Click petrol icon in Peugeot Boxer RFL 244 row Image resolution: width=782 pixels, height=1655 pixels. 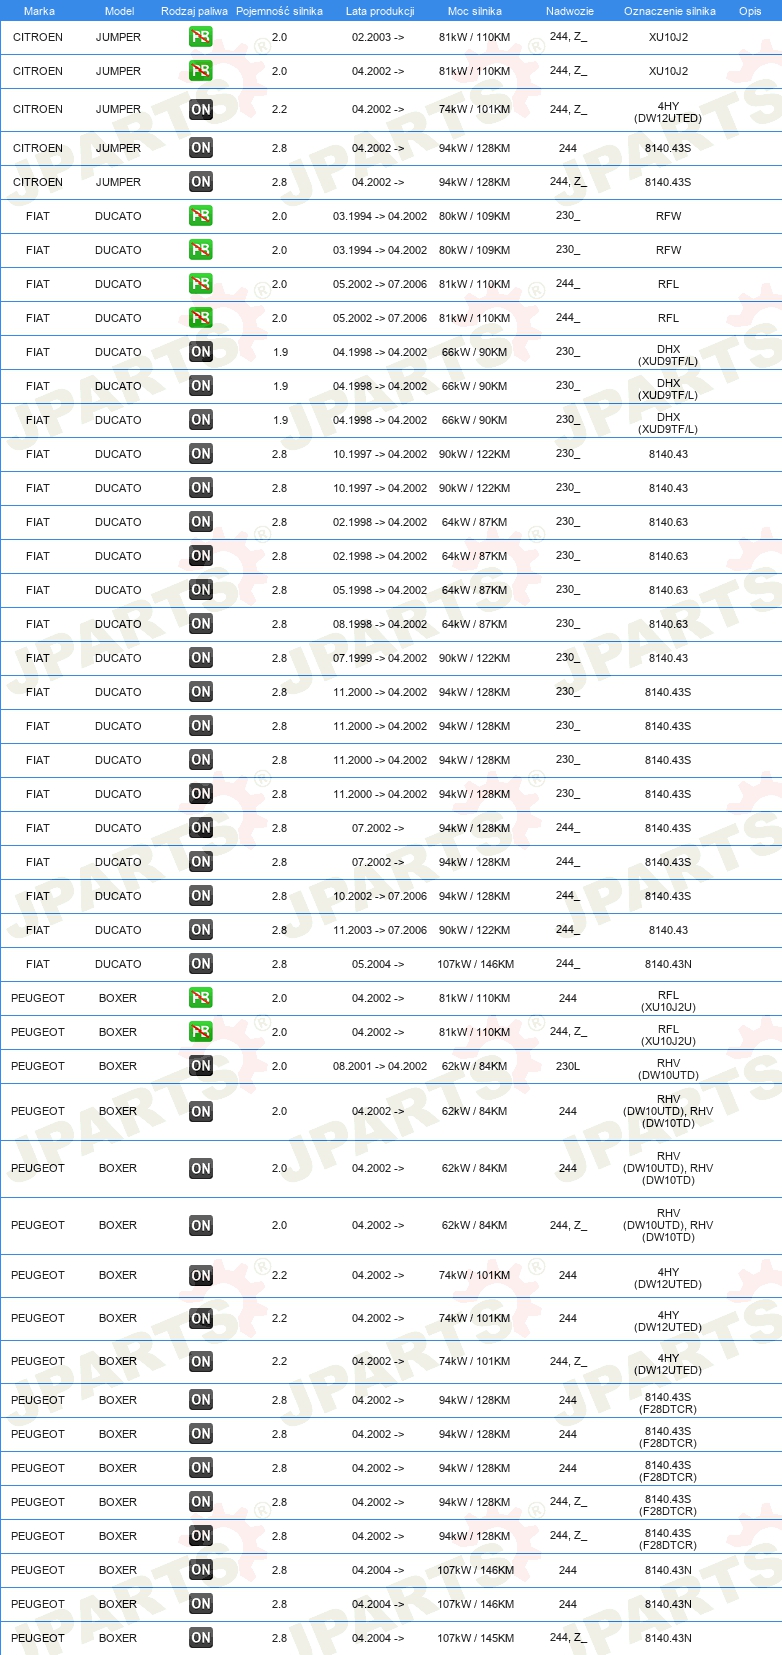201,998
